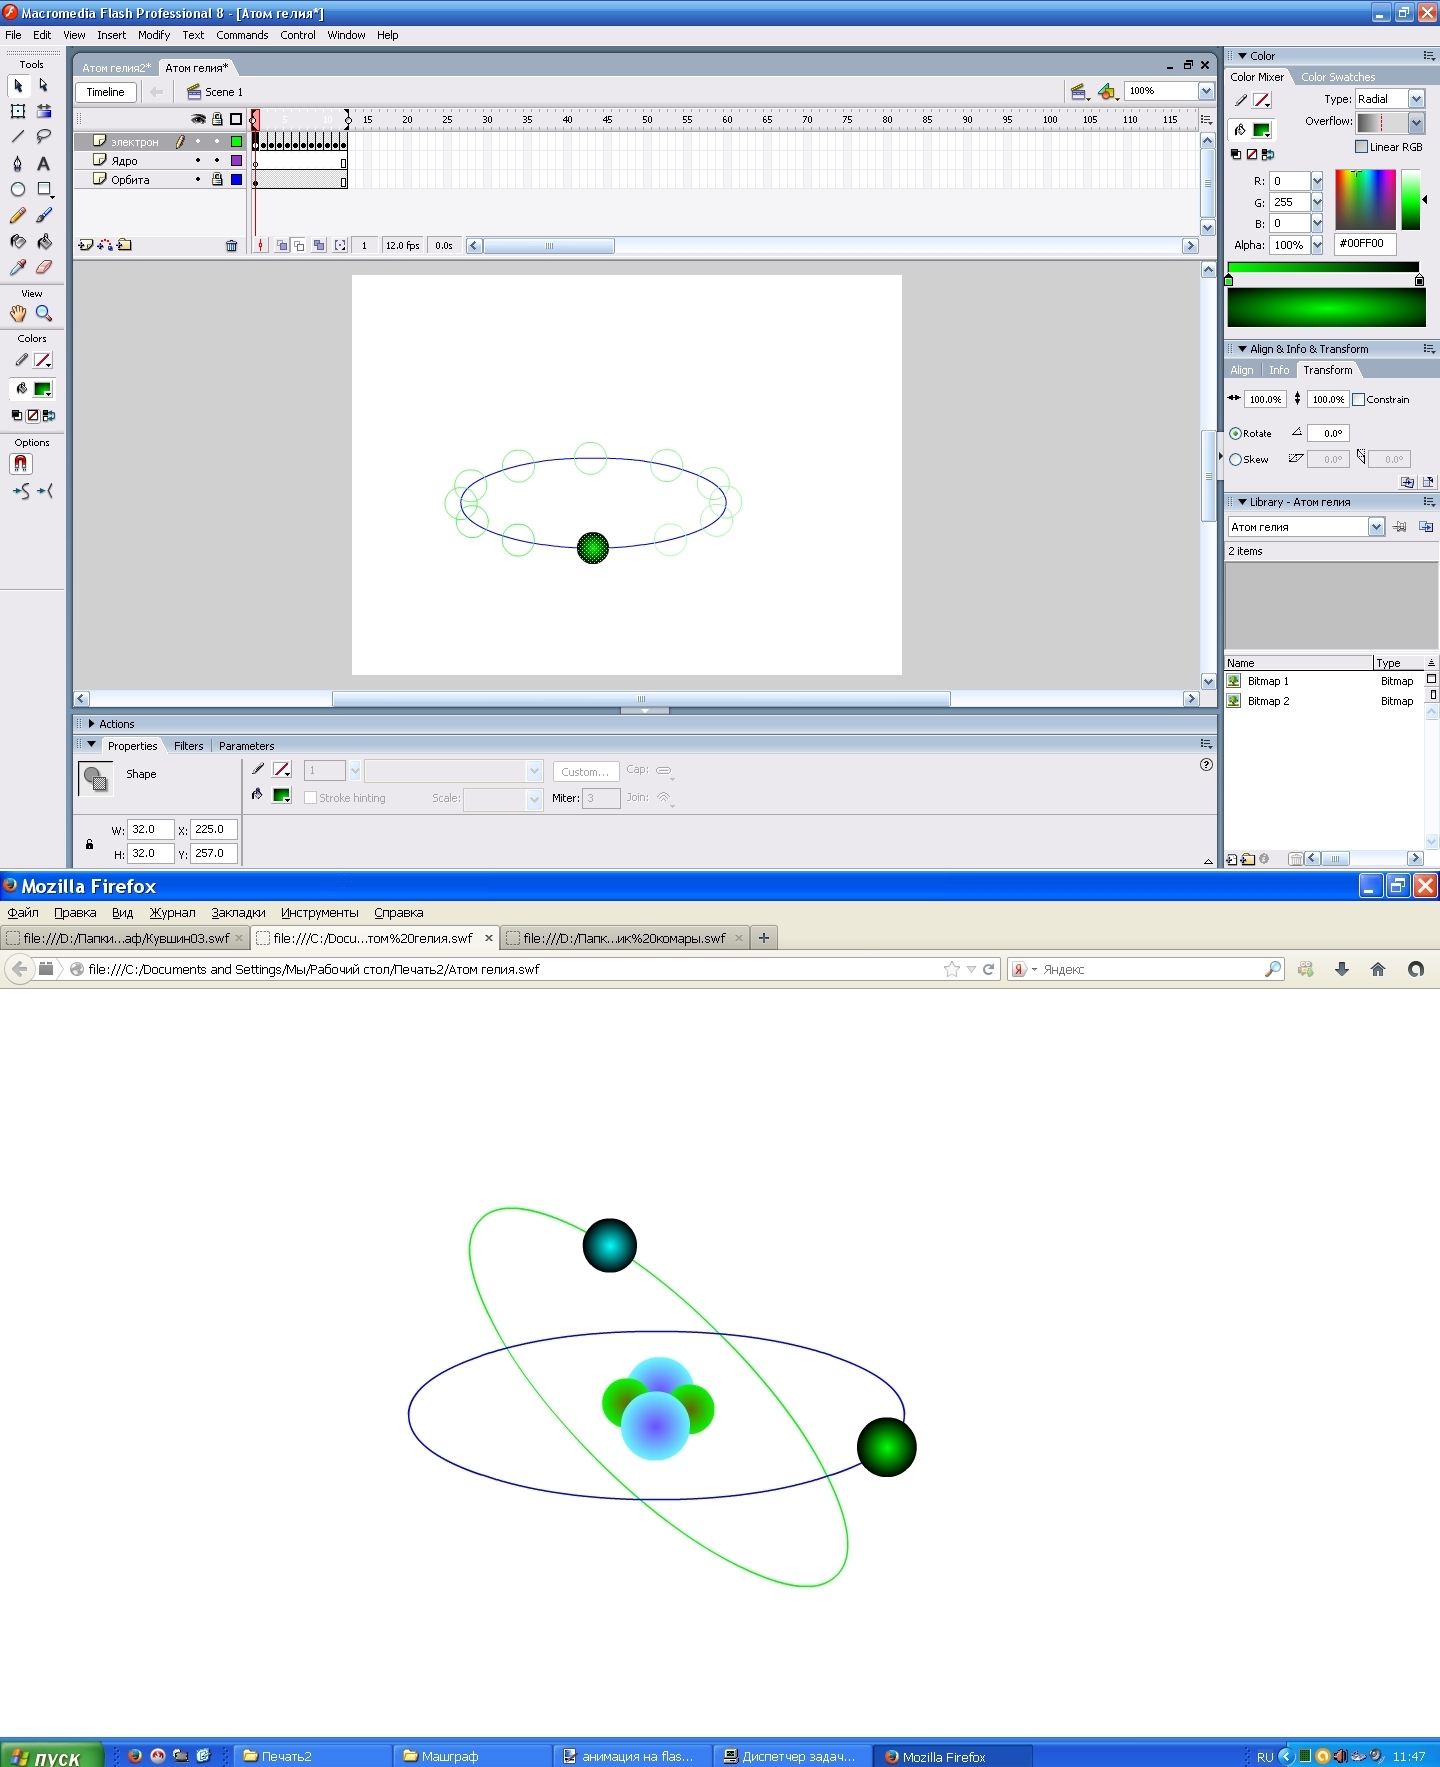This screenshot has height=1767, width=1440.
Task: Pick the Eraser tool
Action: [44, 267]
